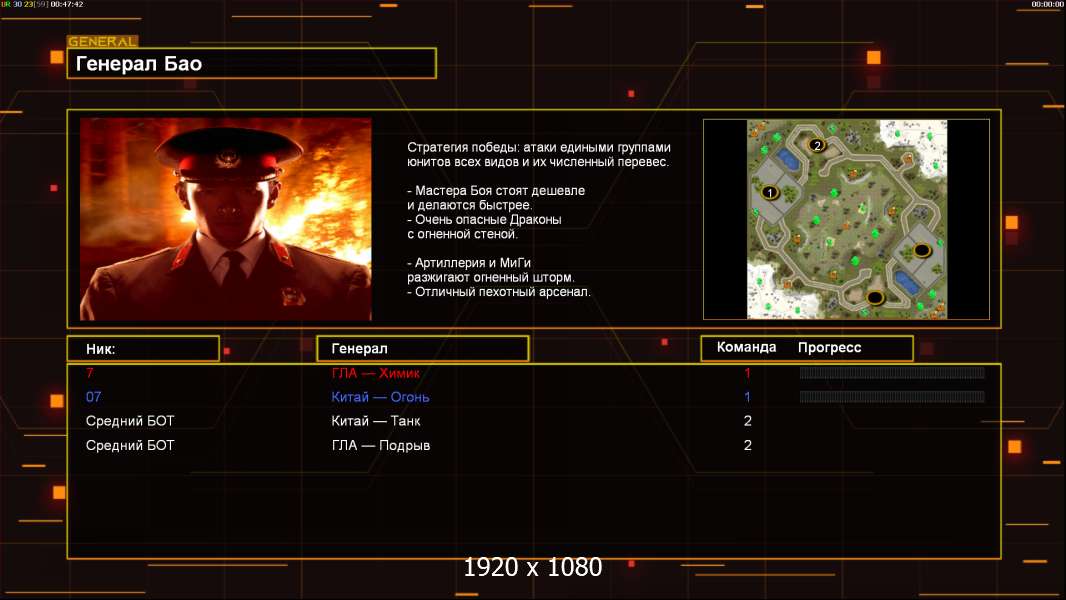Click 'Китай — Огонь' general entry

(380, 397)
